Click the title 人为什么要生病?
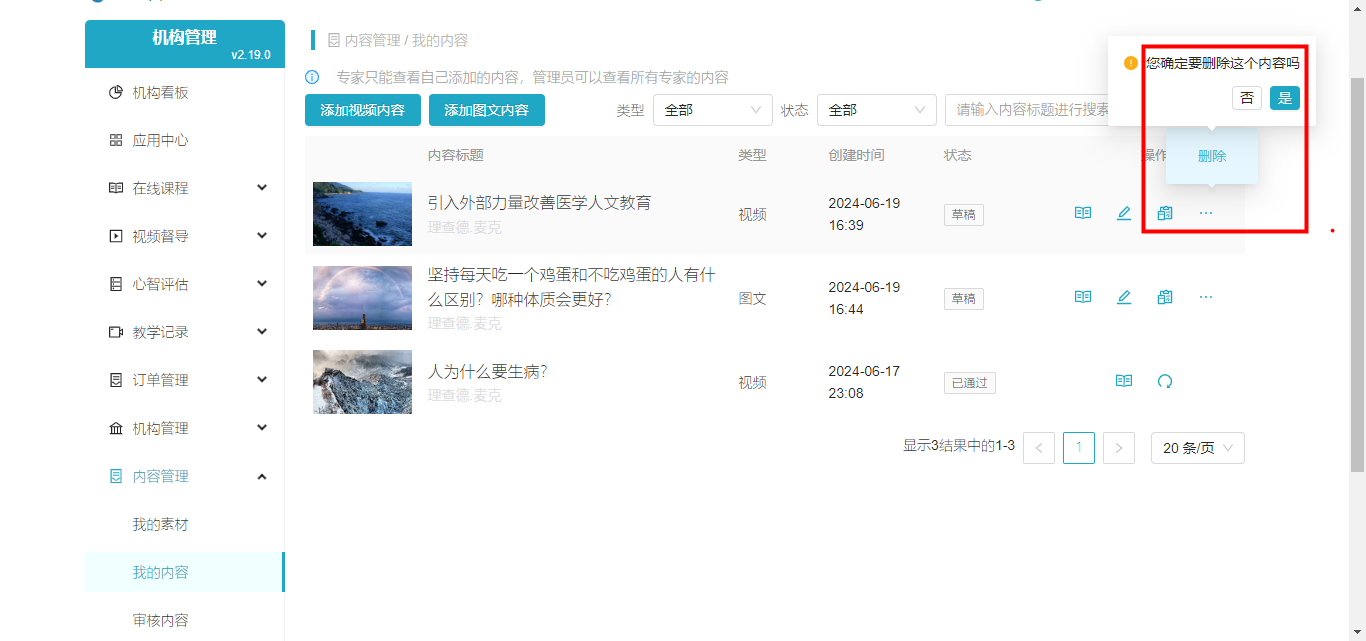The image size is (1366, 641). pos(487,372)
